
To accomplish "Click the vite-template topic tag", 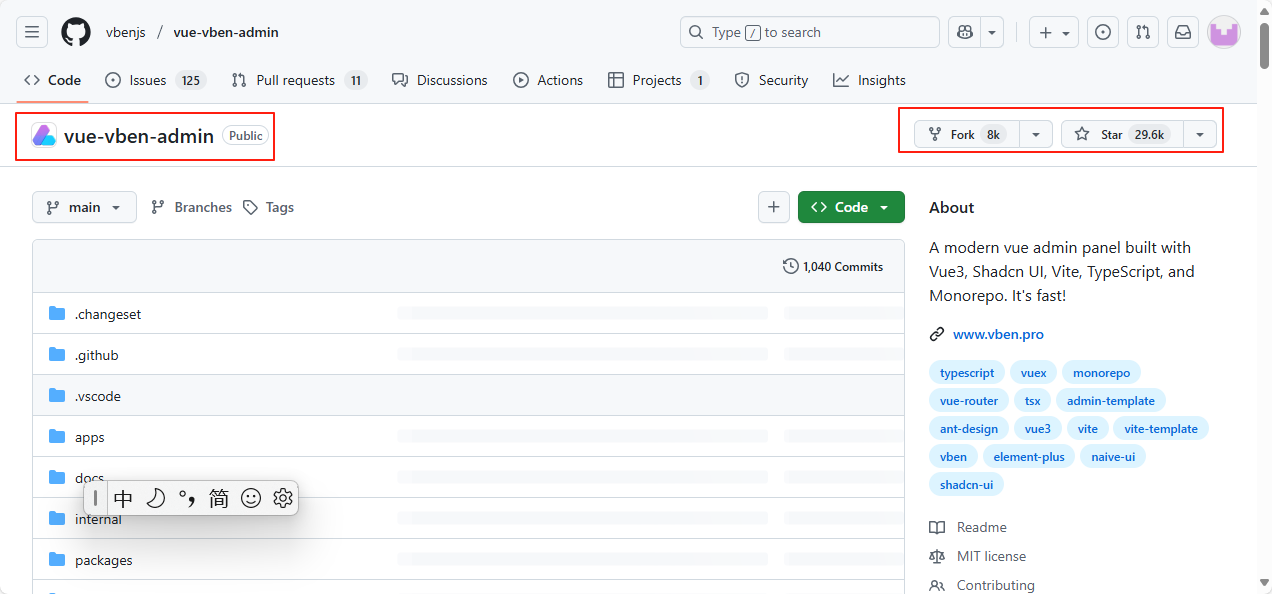I will click(1160, 429).
